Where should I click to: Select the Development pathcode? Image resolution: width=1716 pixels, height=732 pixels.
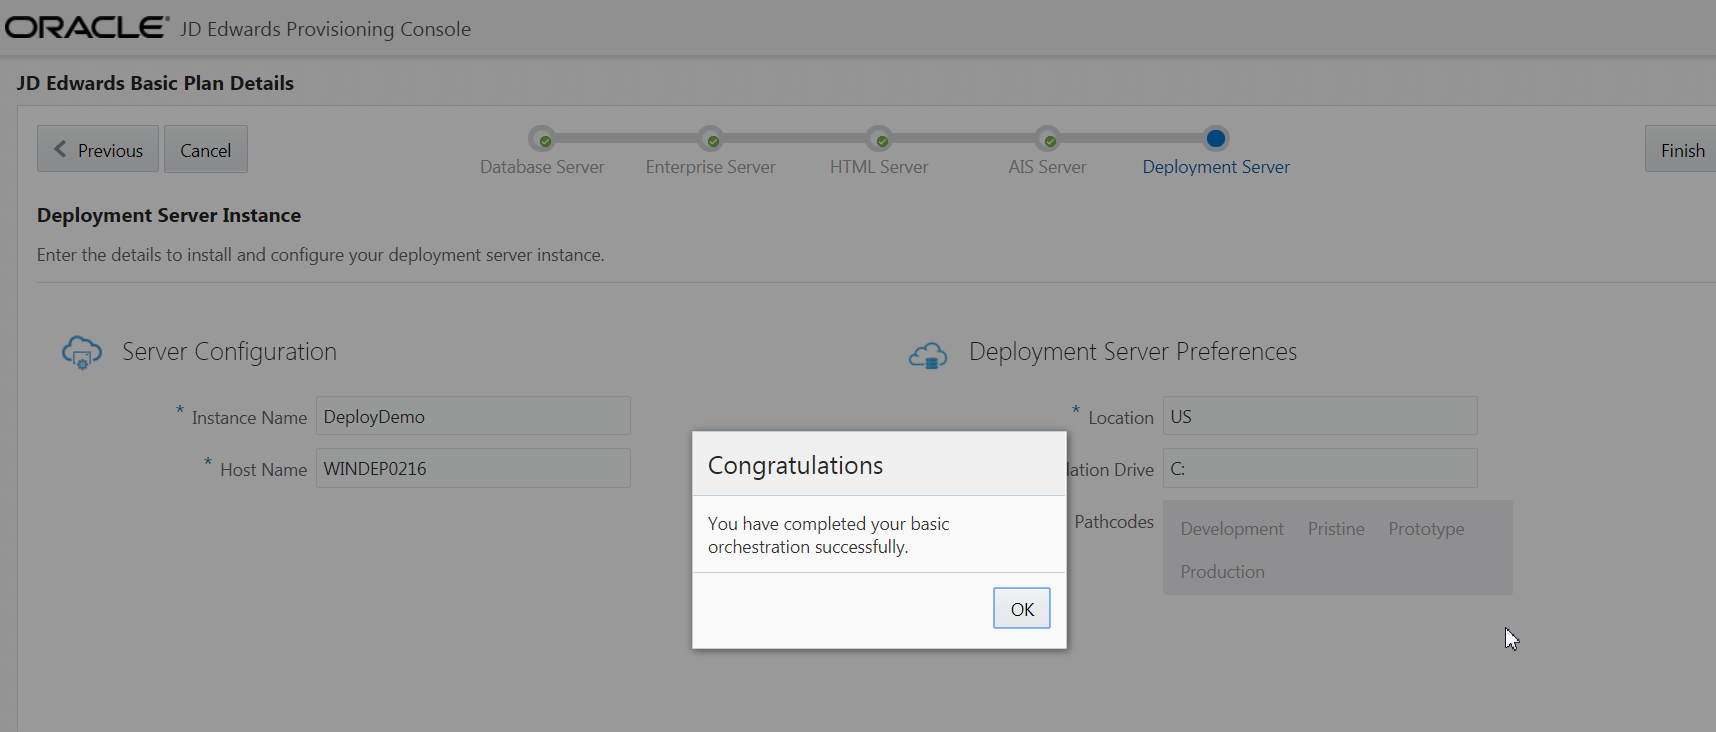[1232, 529]
